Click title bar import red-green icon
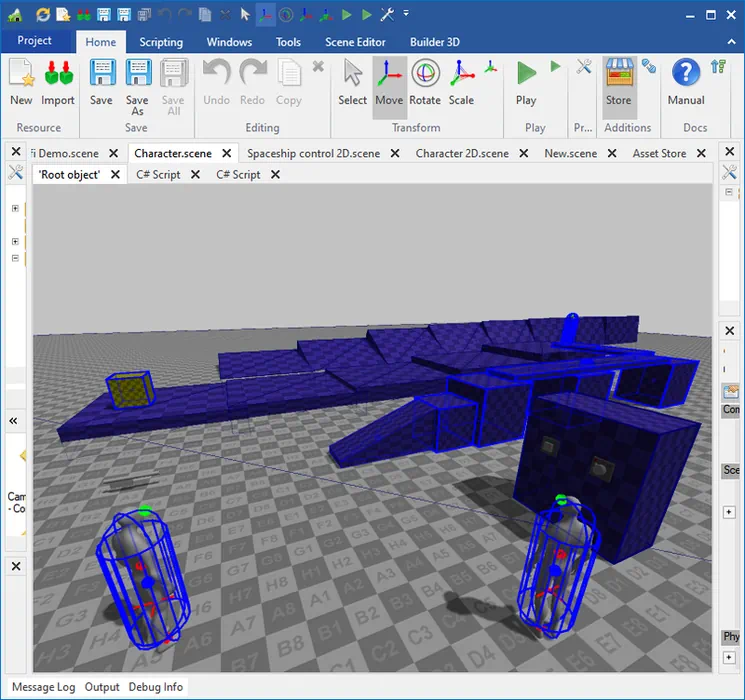 click(x=84, y=15)
